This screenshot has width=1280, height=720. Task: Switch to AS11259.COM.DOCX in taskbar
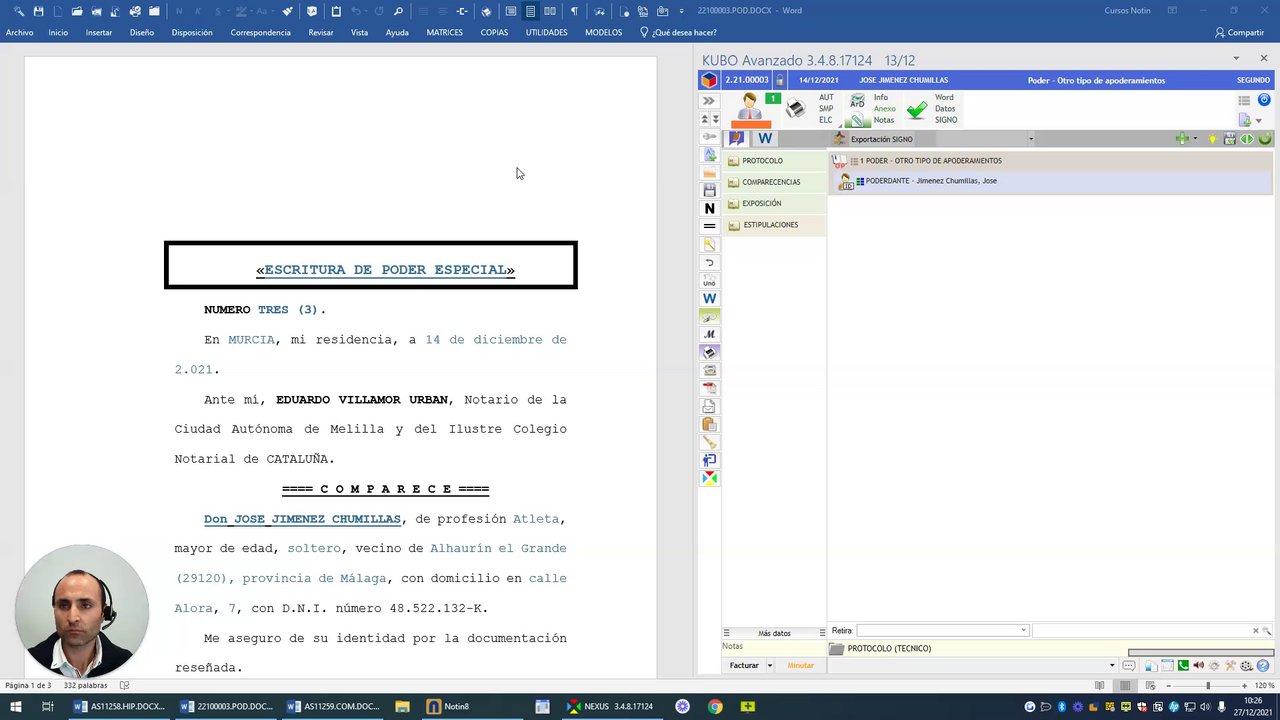[x=334, y=706]
